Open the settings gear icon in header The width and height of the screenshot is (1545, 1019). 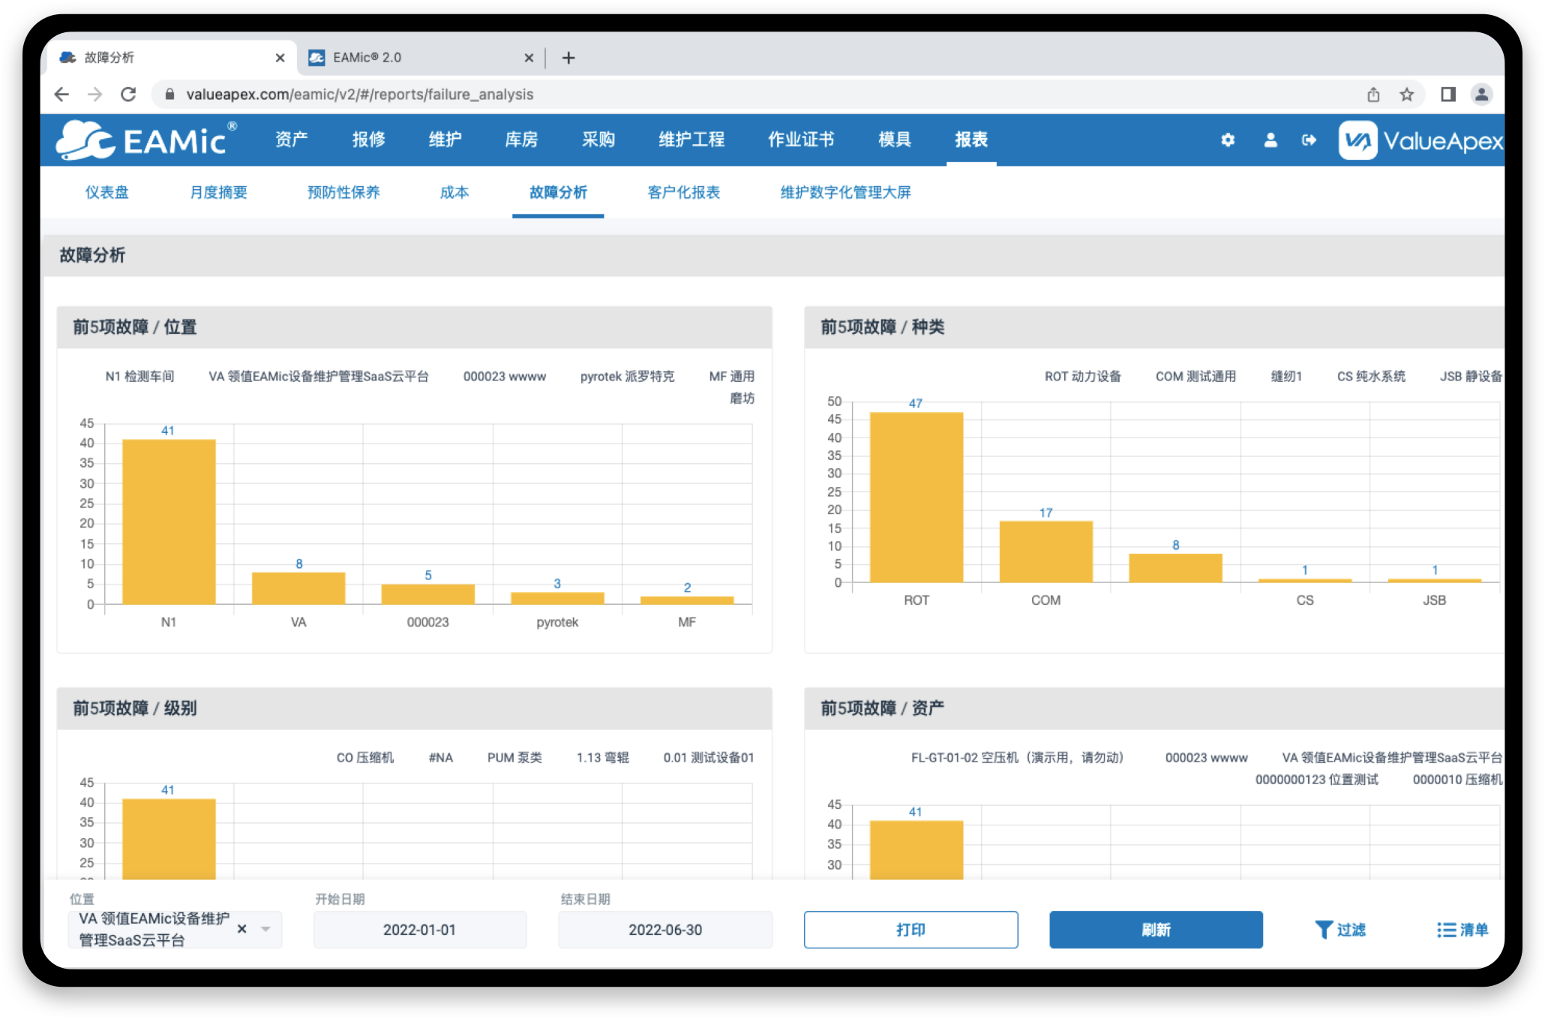pos(1227,140)
